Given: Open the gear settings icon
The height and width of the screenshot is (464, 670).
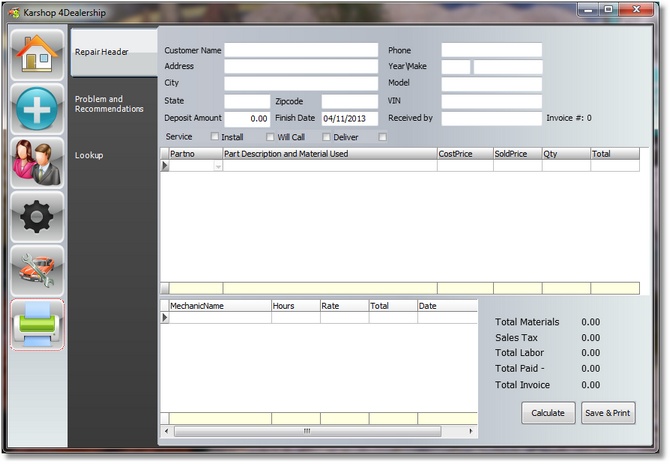Looking at the screenshot, I should (37, 216).
